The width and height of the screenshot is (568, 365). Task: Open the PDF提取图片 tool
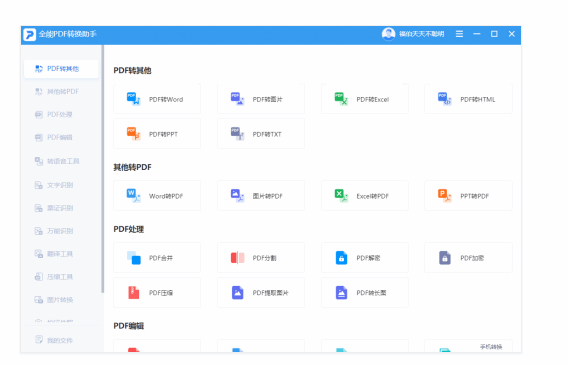click(x=261, y=292)
